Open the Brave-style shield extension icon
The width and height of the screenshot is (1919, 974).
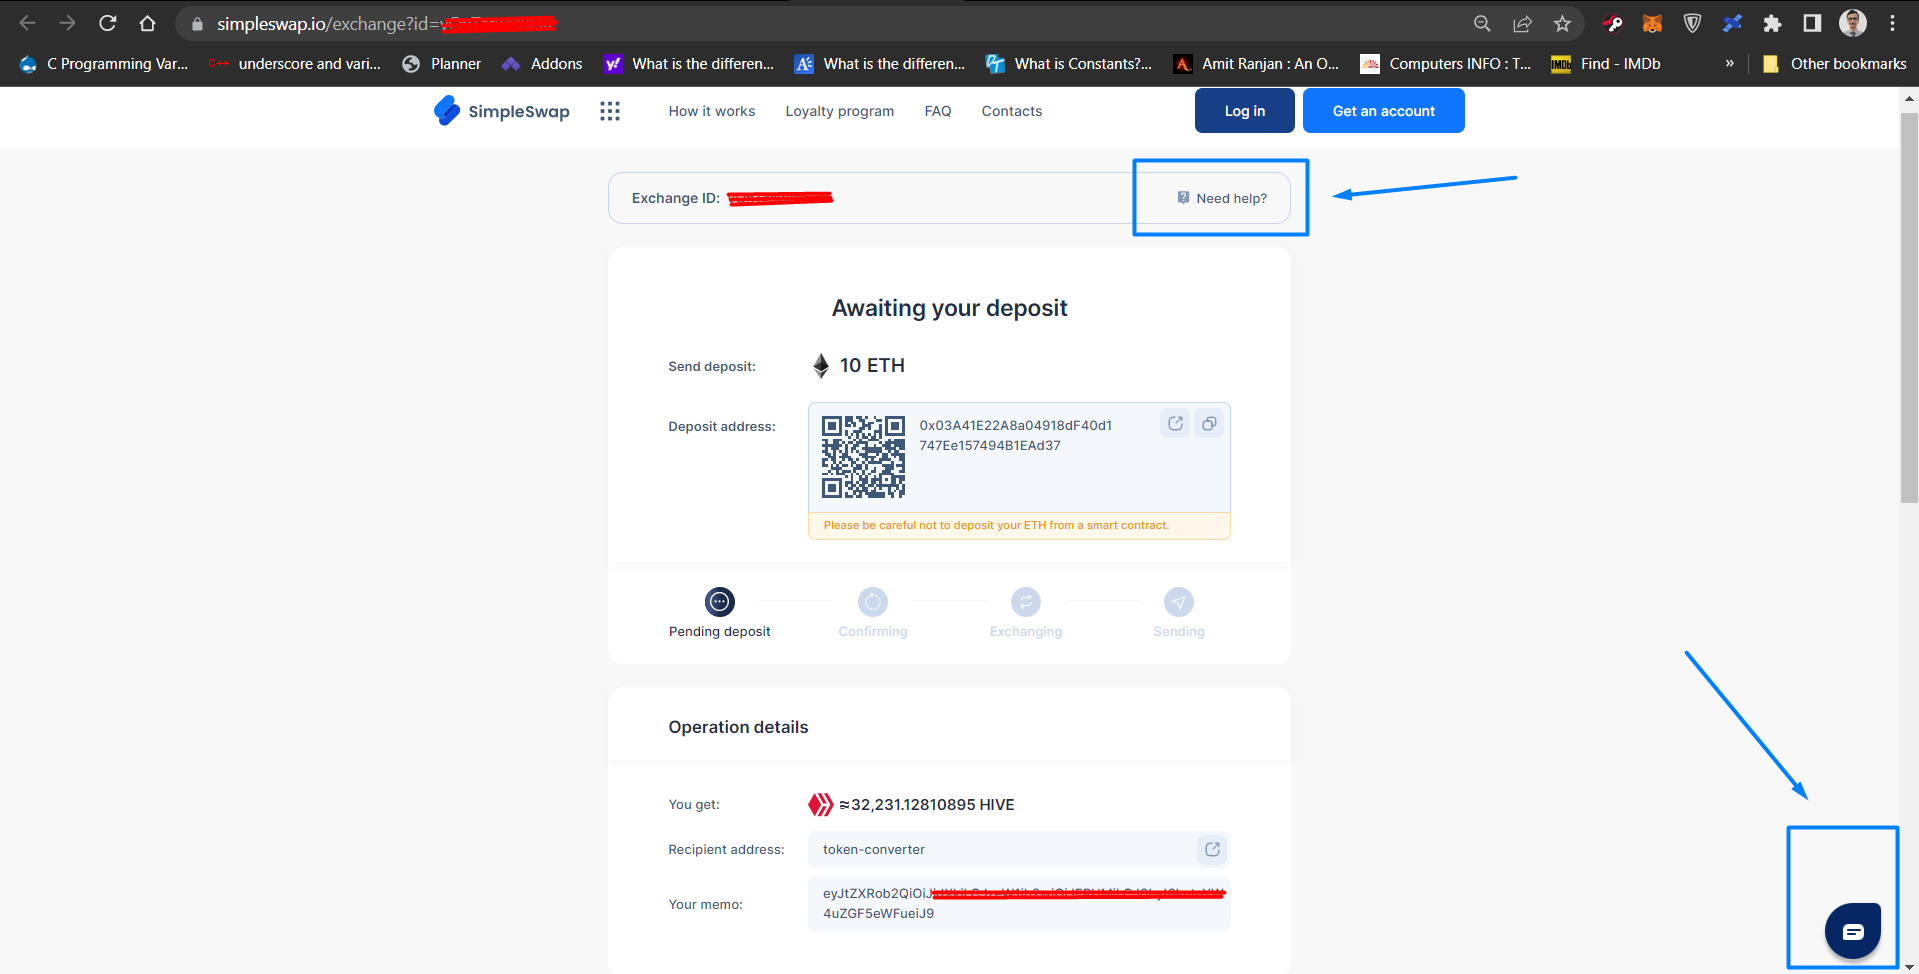(1692, 23)
